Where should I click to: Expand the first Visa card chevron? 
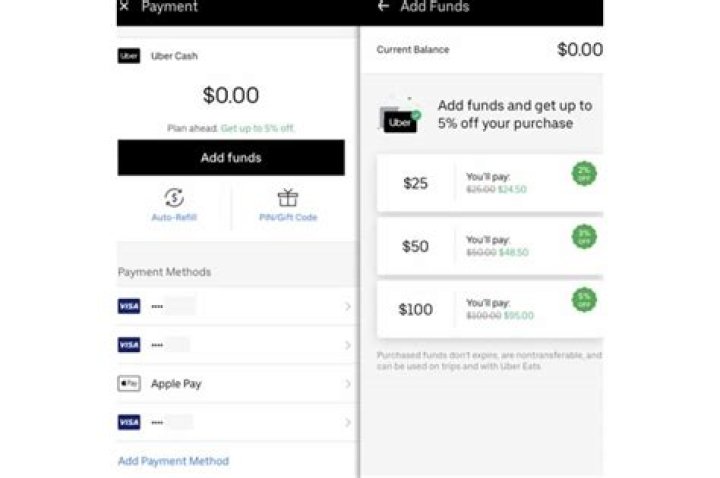[x=347, y=306]
